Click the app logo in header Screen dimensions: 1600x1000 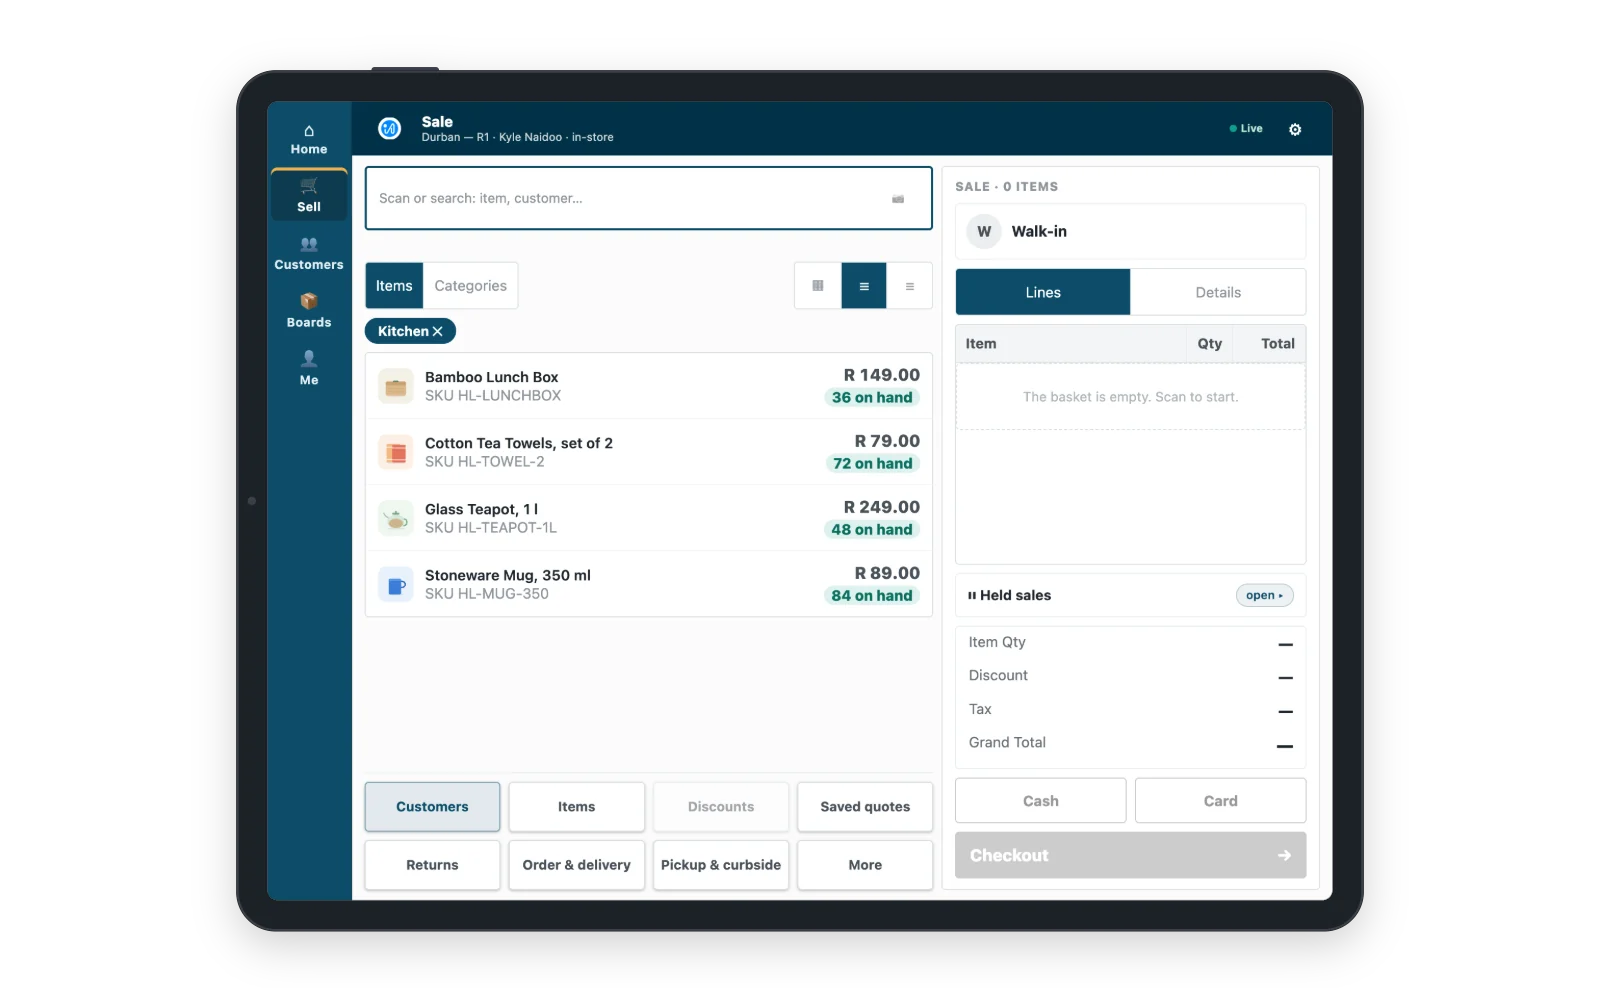[x=389, y=128]
